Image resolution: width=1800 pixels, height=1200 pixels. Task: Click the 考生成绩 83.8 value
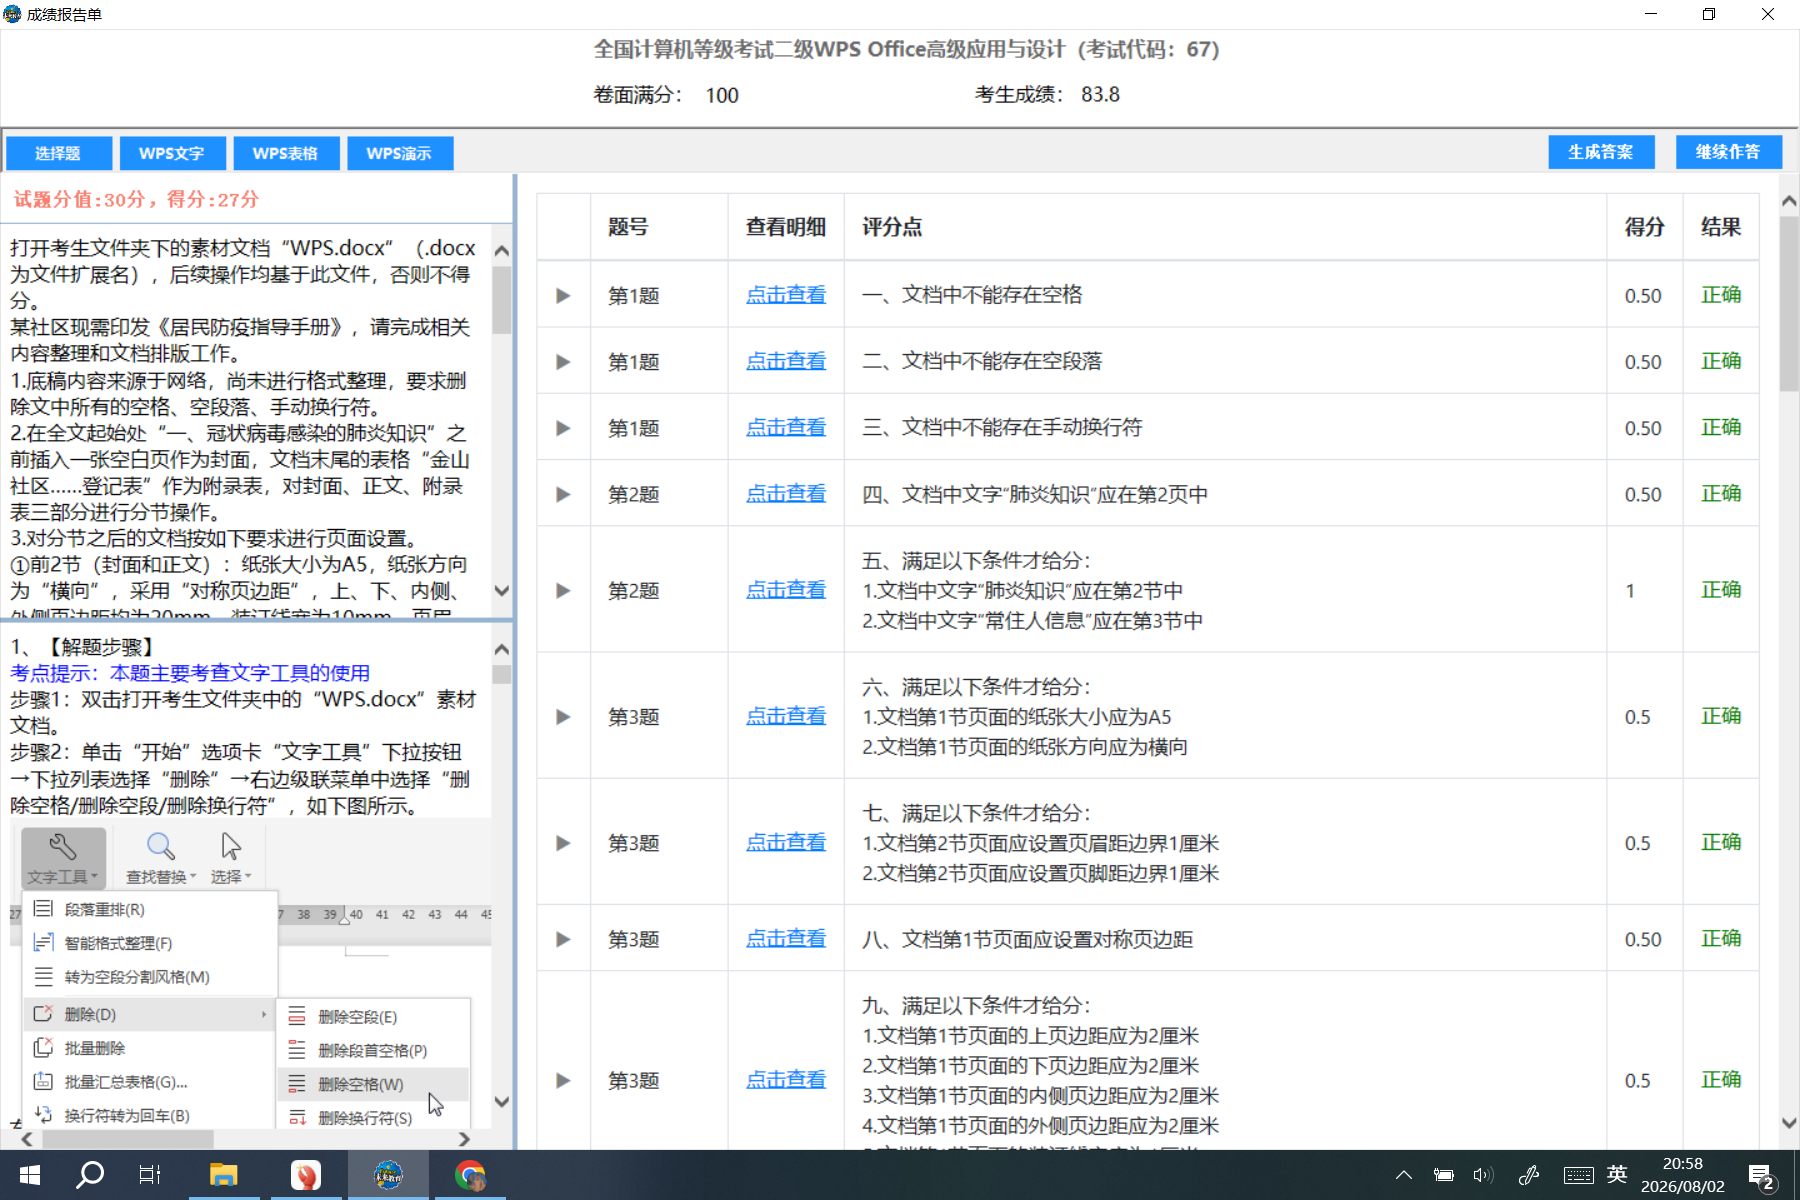click(1100, 95)
